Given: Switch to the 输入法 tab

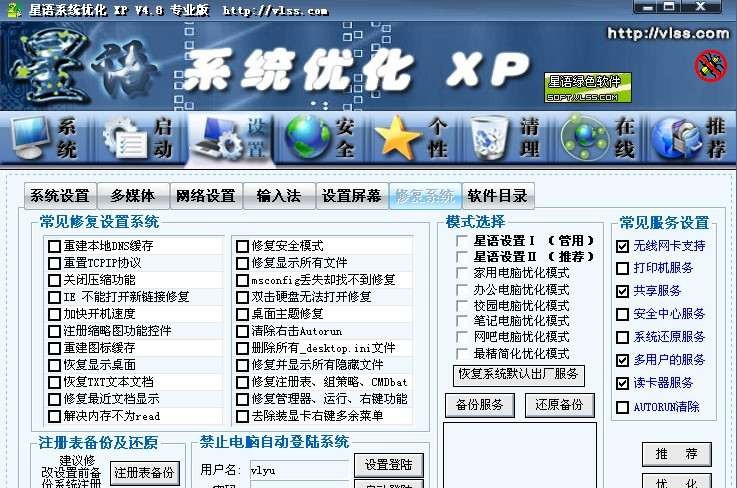Looking at the screenshot, I should tap(279, 196).
